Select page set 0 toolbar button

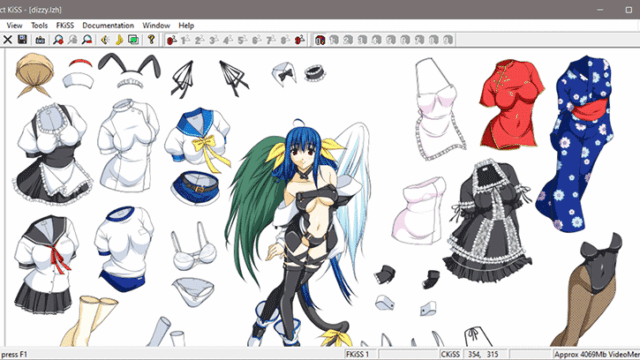pyautogui.click(x=171, y=40)
